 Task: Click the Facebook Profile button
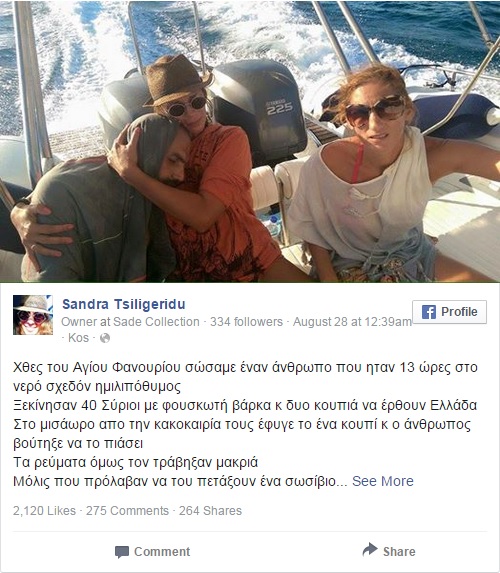450,312
